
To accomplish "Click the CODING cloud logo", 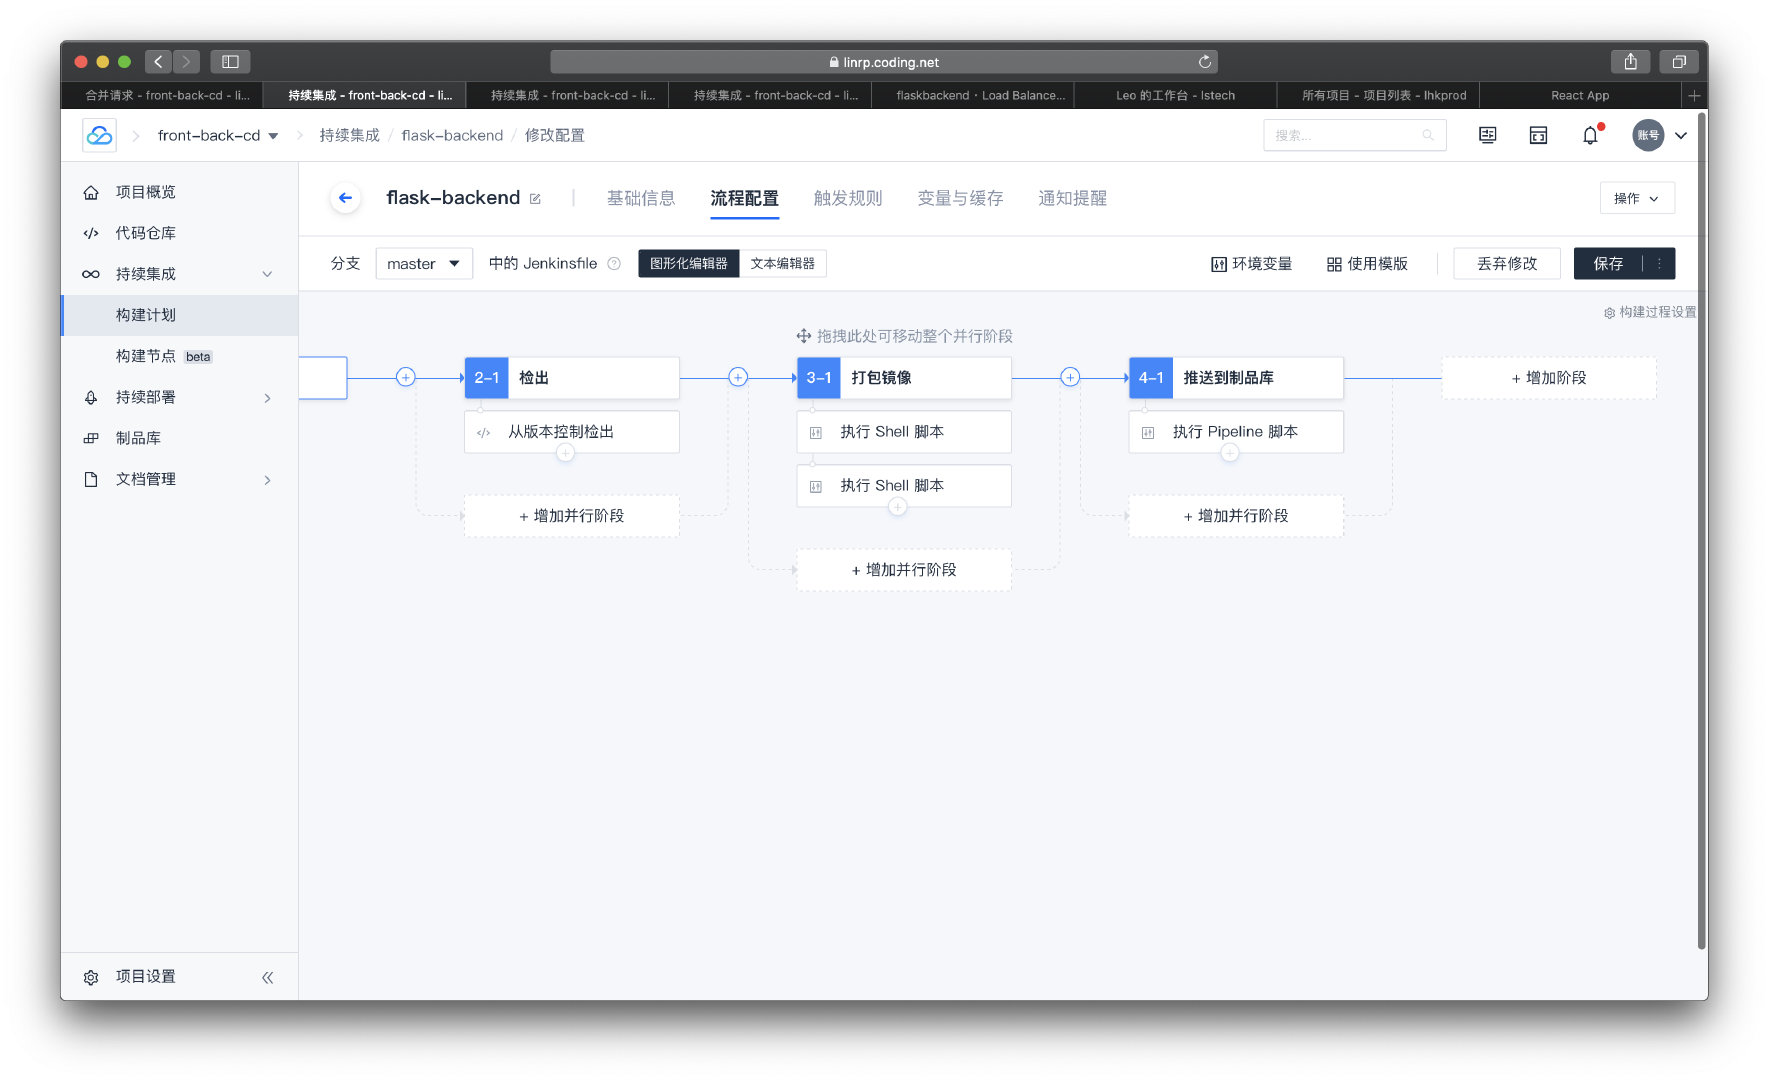I will tap(99, 135).
